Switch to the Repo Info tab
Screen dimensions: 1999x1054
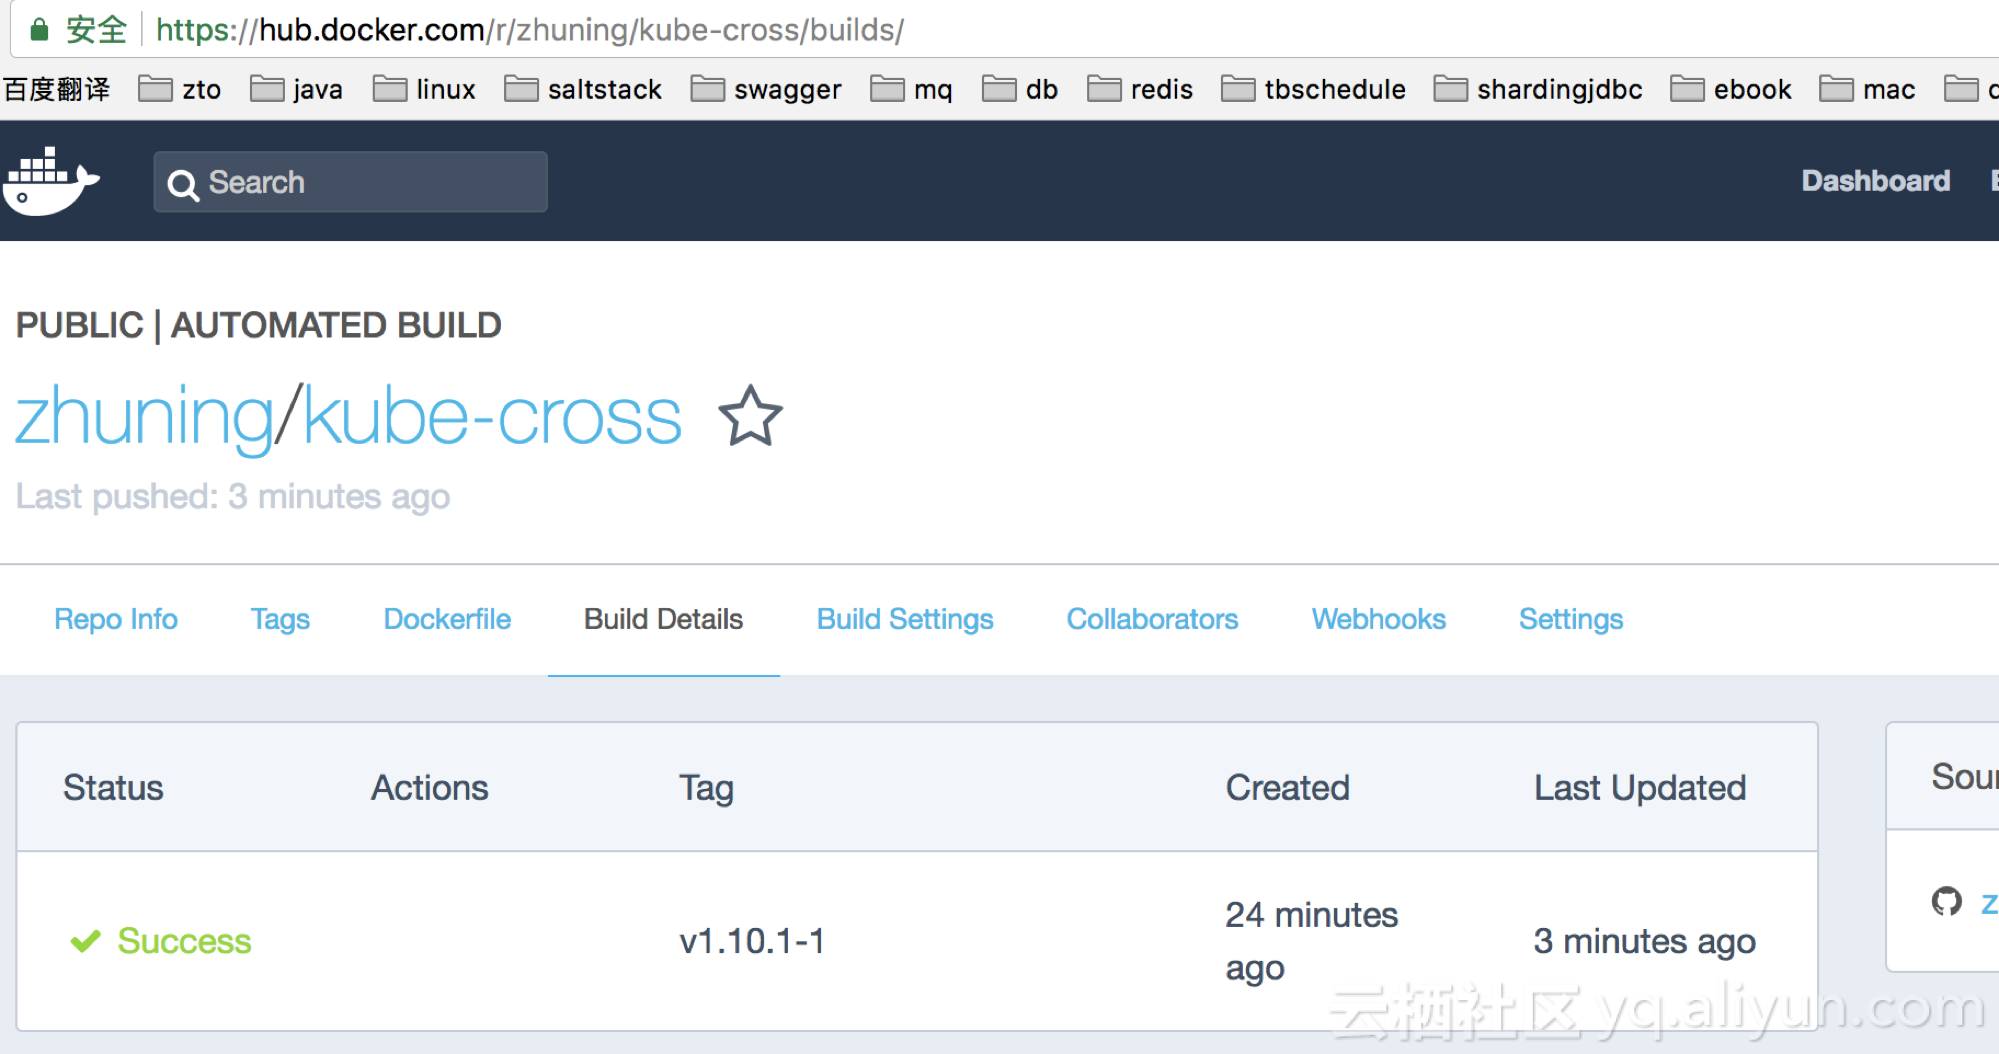pos(116,619)
